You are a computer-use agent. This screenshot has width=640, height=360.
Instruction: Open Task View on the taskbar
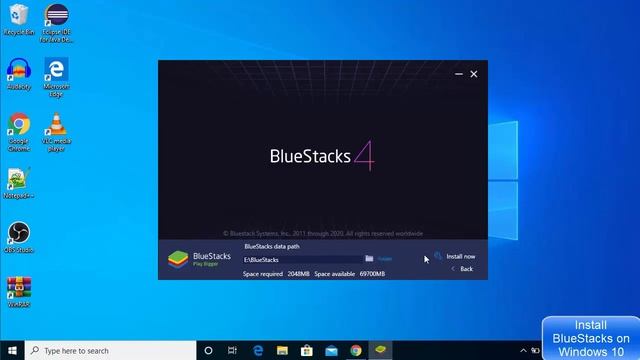tap(232, 351)
